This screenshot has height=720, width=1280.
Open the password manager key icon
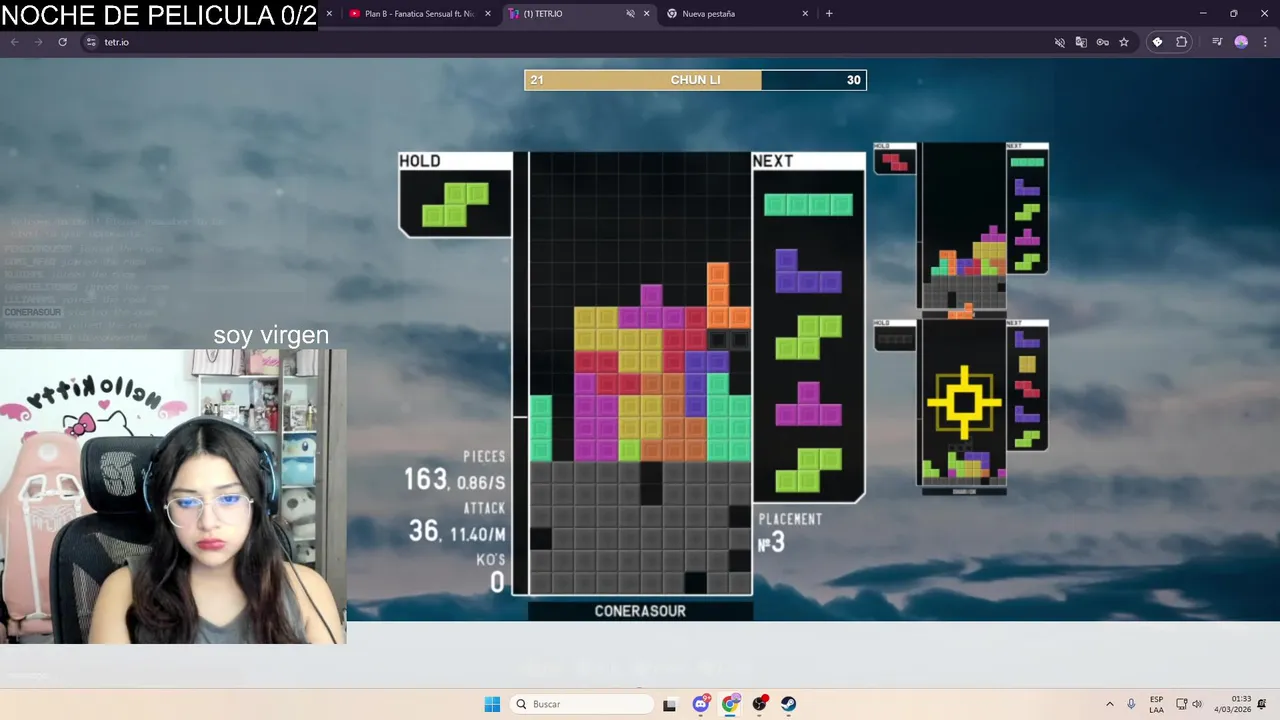[x=1102, y=42]
